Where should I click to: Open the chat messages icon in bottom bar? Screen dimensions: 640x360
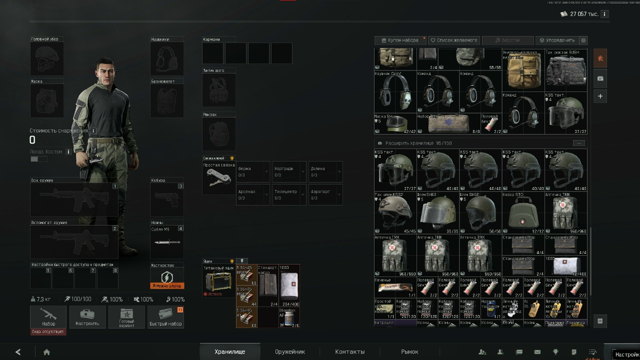[x=519, y=352]
